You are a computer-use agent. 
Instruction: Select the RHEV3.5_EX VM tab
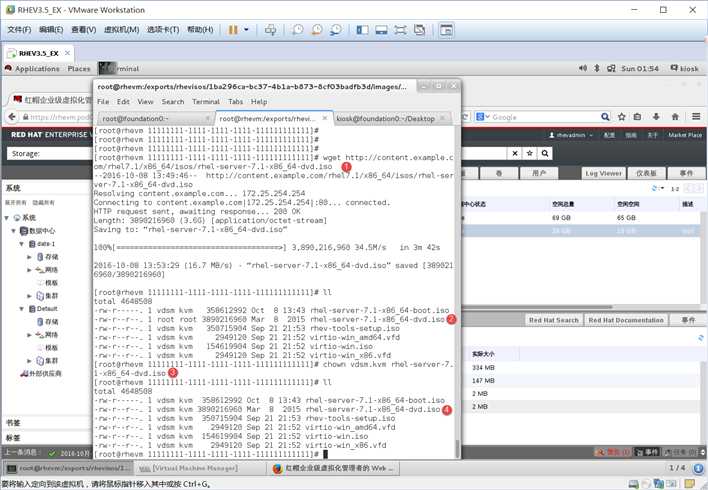pos(39,53)
